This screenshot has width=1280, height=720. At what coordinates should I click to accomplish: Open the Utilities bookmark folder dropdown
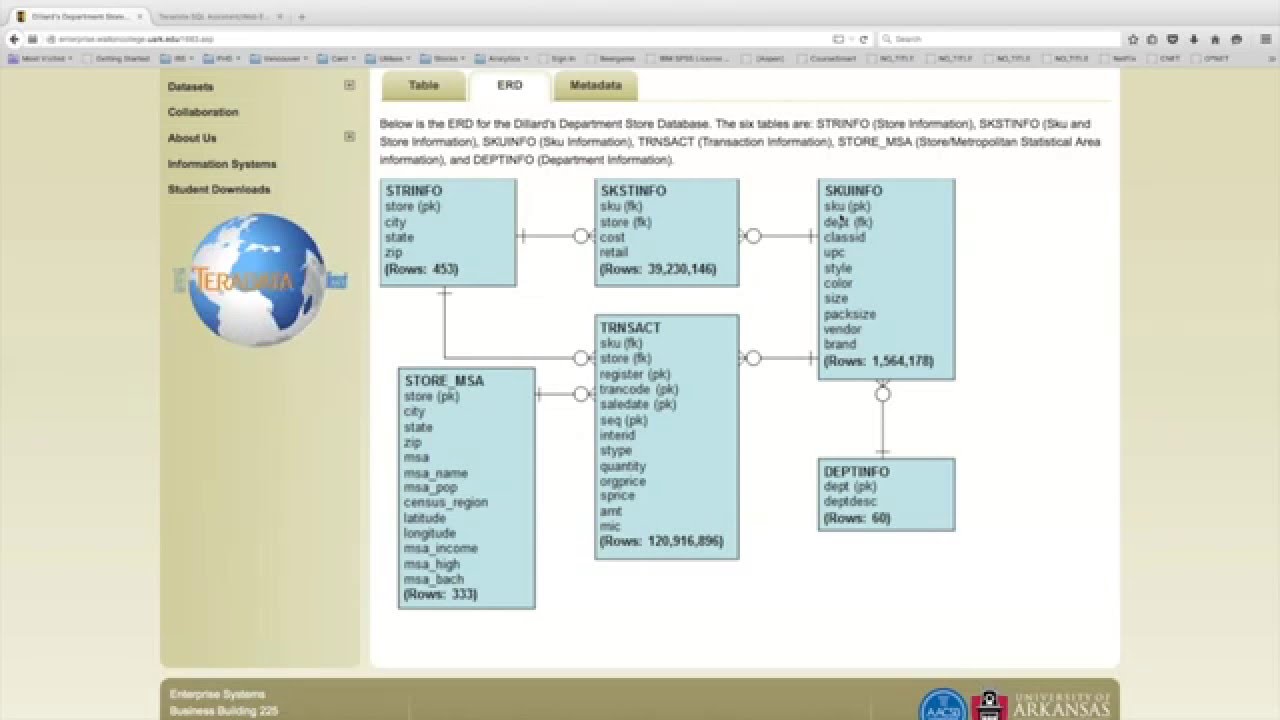coord(387,59)
